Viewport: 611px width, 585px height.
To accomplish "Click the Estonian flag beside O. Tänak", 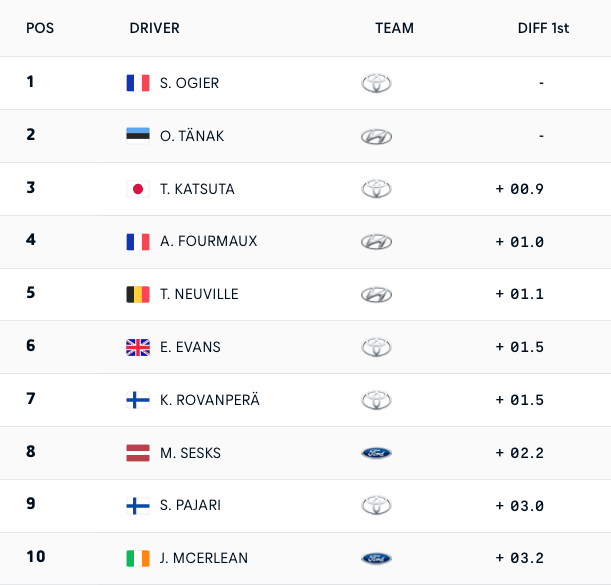I will pyautogui.click(x=138, y=136).
